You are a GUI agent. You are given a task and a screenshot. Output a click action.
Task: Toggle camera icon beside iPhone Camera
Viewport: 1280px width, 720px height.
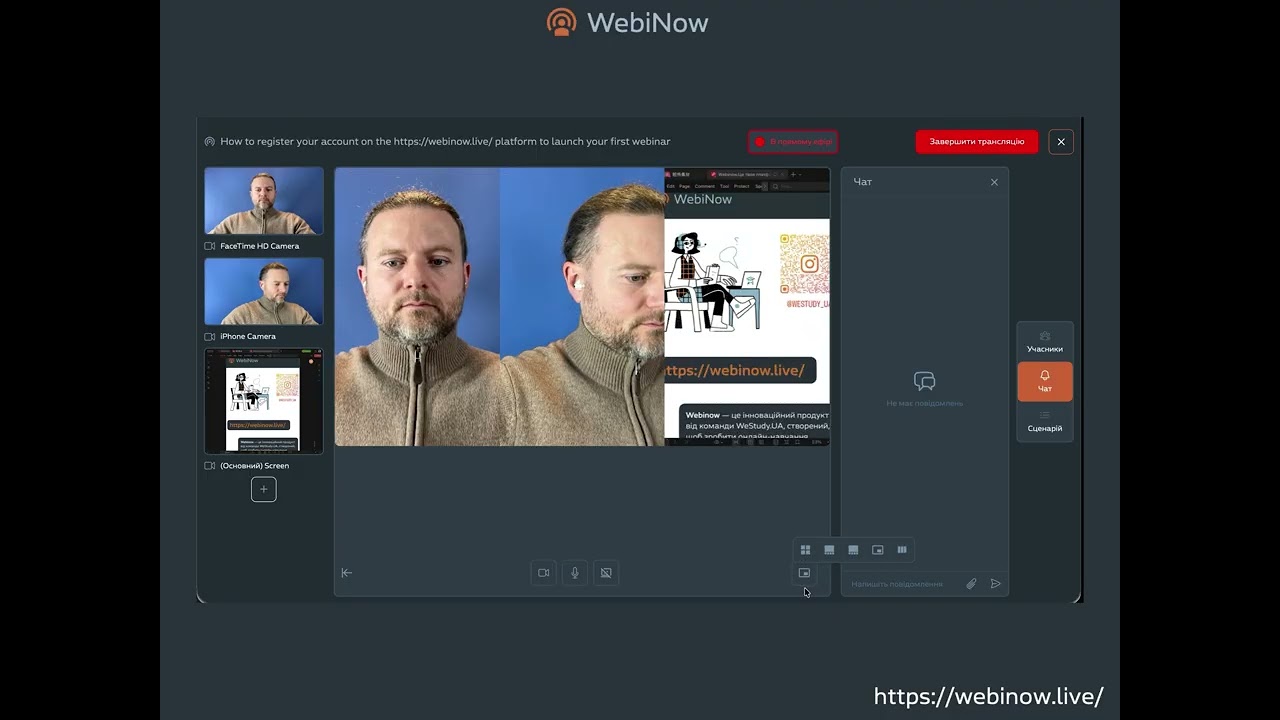click(210, 337)
